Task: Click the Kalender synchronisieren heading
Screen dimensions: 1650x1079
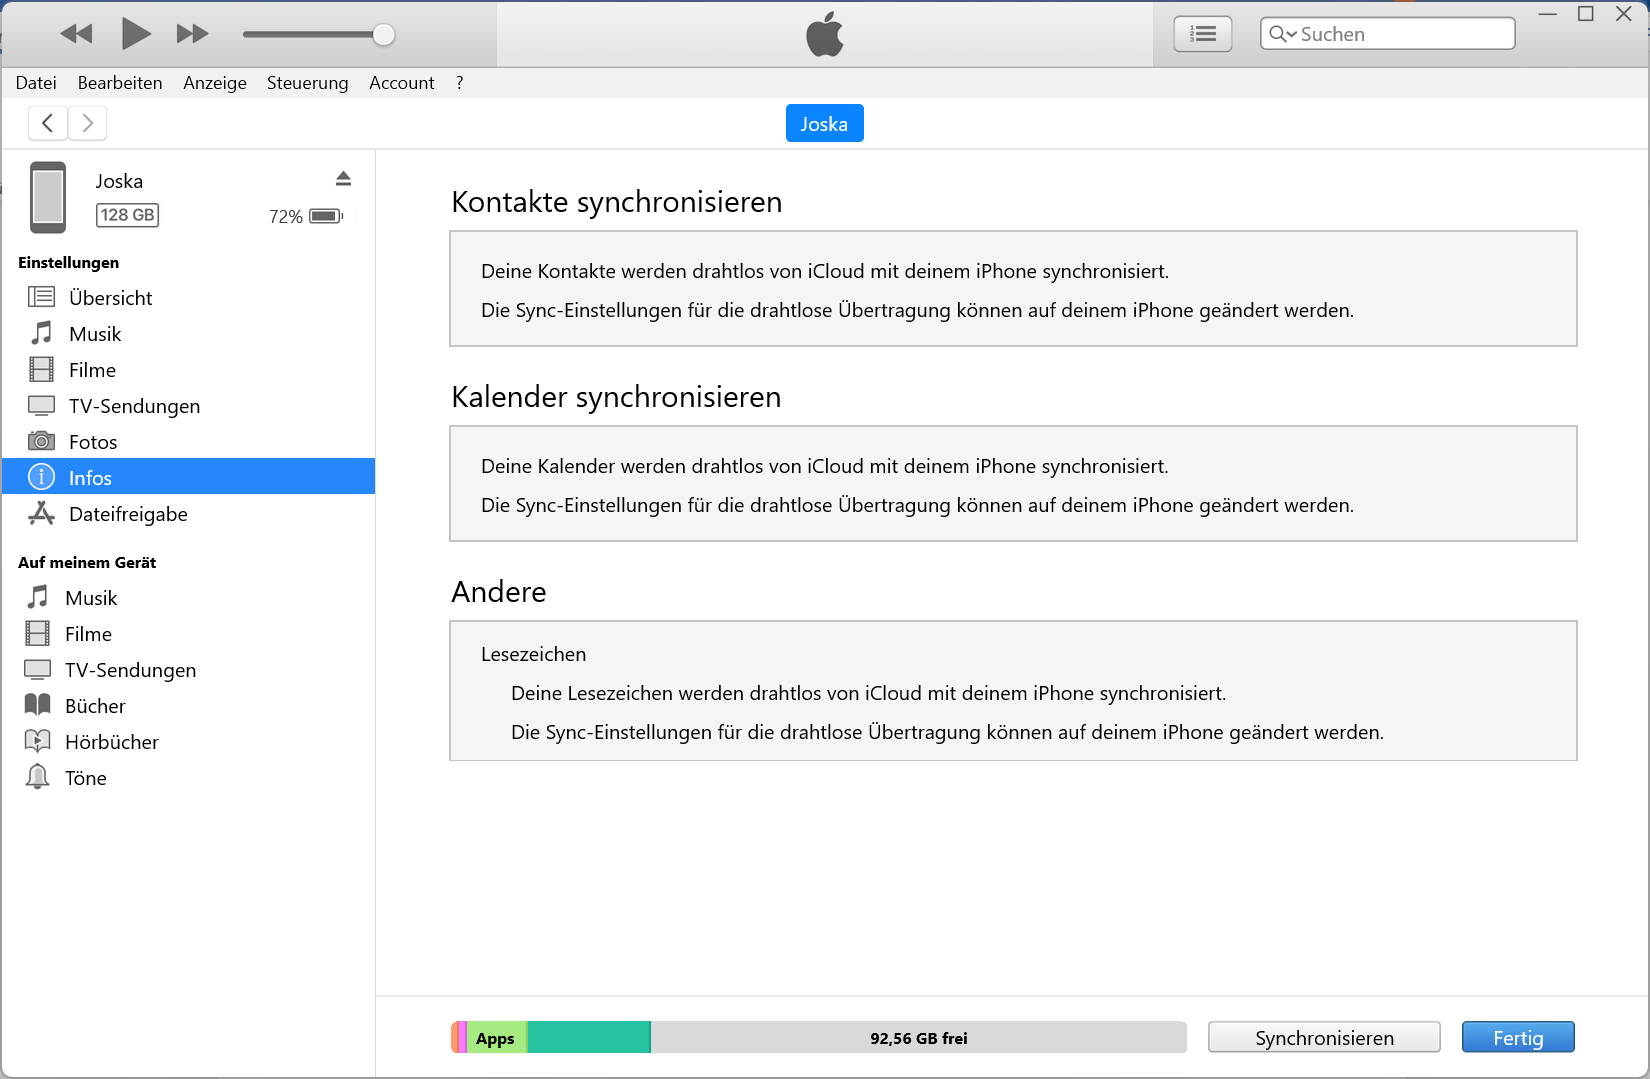Action: click(616, 397)
